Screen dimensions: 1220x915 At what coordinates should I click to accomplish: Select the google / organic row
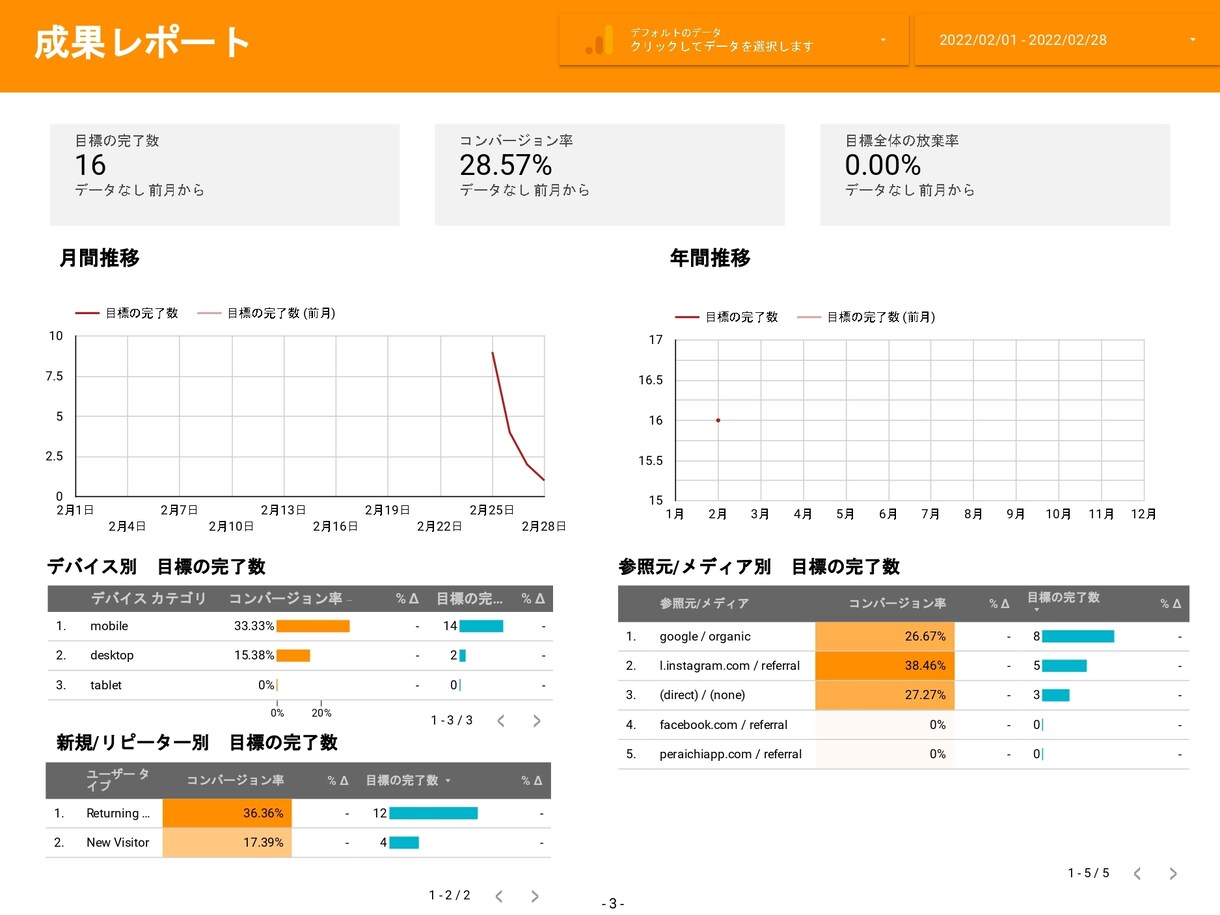click(x=904, y=637)
